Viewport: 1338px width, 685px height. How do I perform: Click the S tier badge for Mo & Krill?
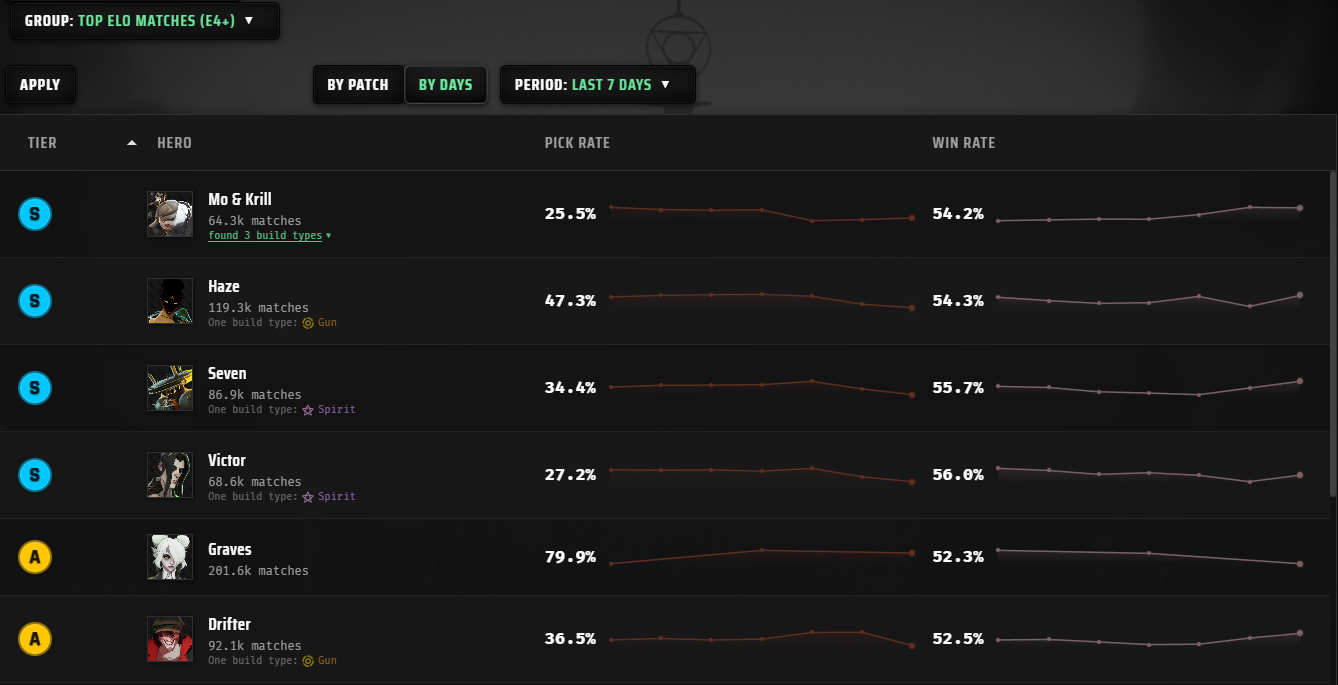coord(35,213)
